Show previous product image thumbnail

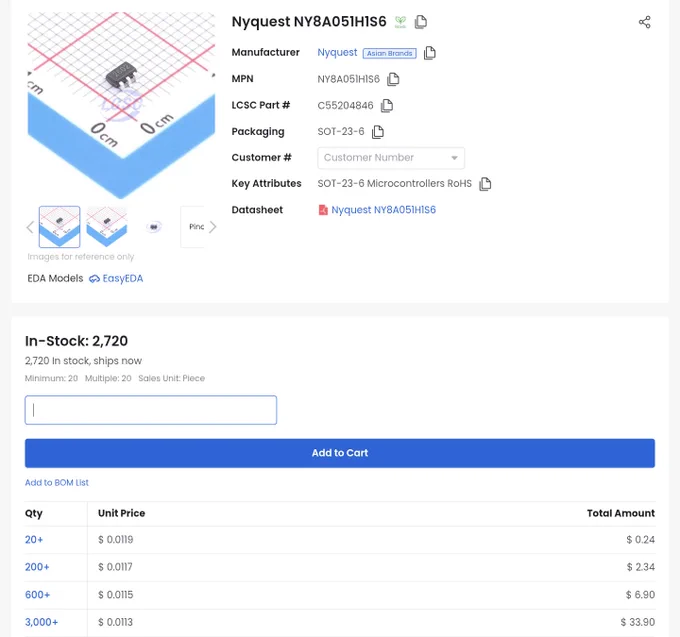(30, 227)
